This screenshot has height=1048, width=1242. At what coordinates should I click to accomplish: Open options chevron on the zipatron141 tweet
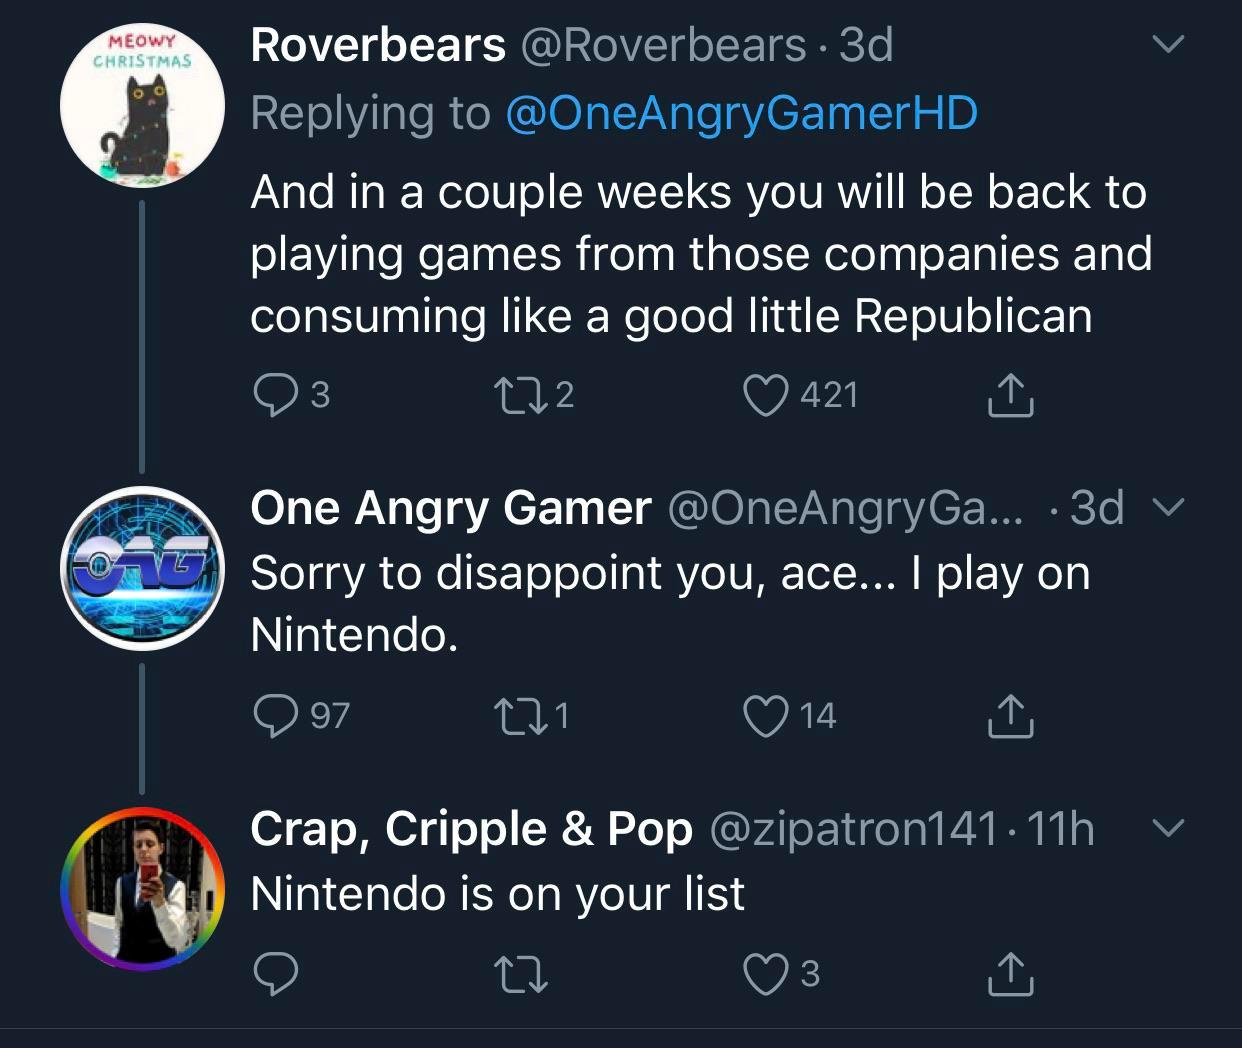pos(1168,828)
